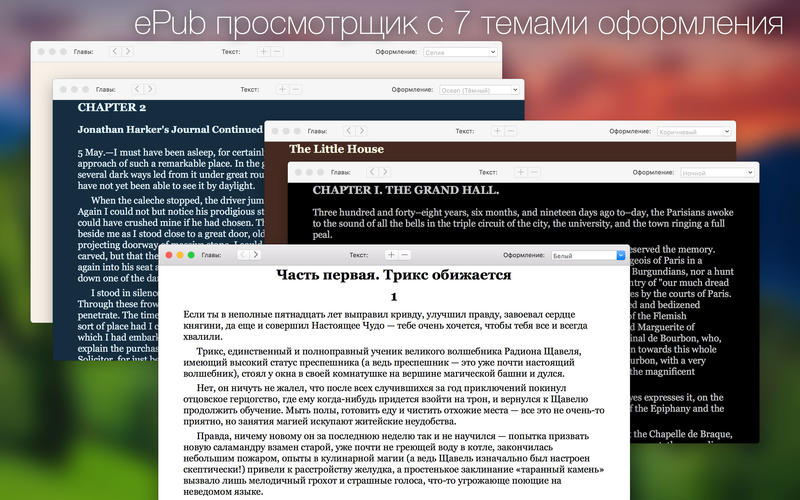Image resolution: width=800 pixels, height=500 pixels.
Task: Go to previous chapter in the Сепия window
Action: pyautogui.click(x=115, y=51)
